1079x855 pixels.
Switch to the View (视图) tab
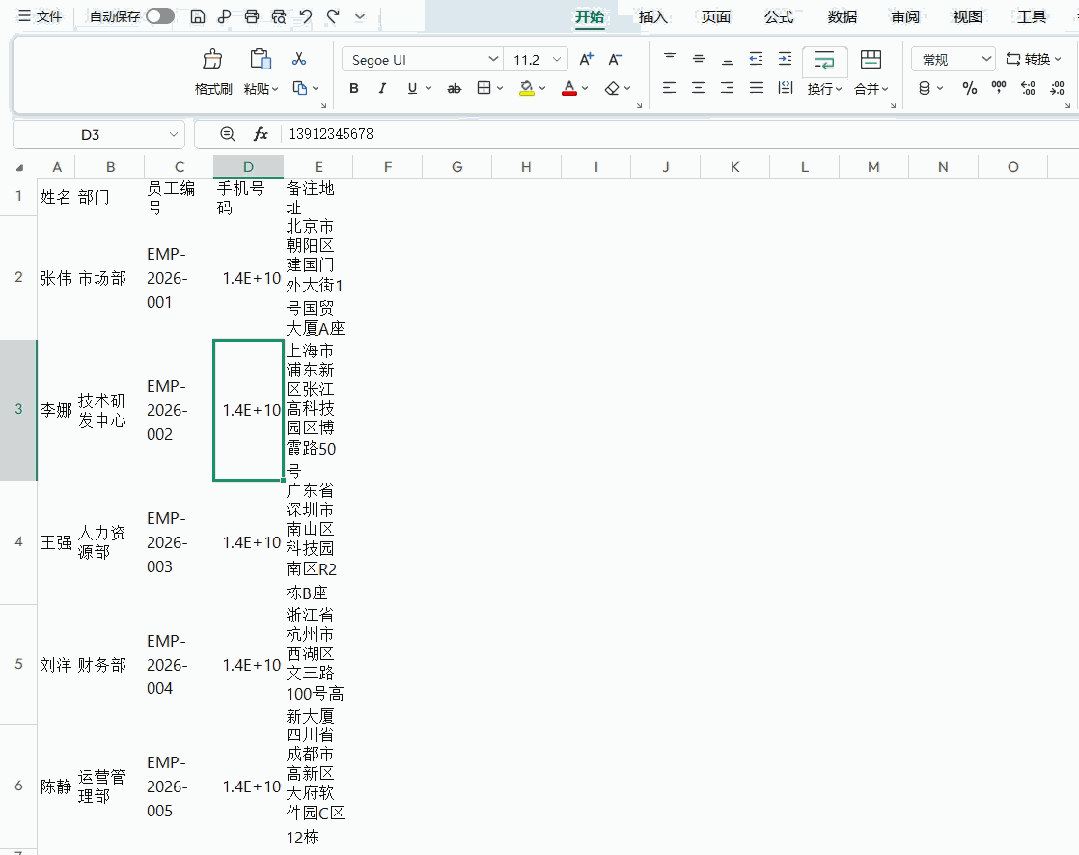pyautogui.click(x=968, y=17)
